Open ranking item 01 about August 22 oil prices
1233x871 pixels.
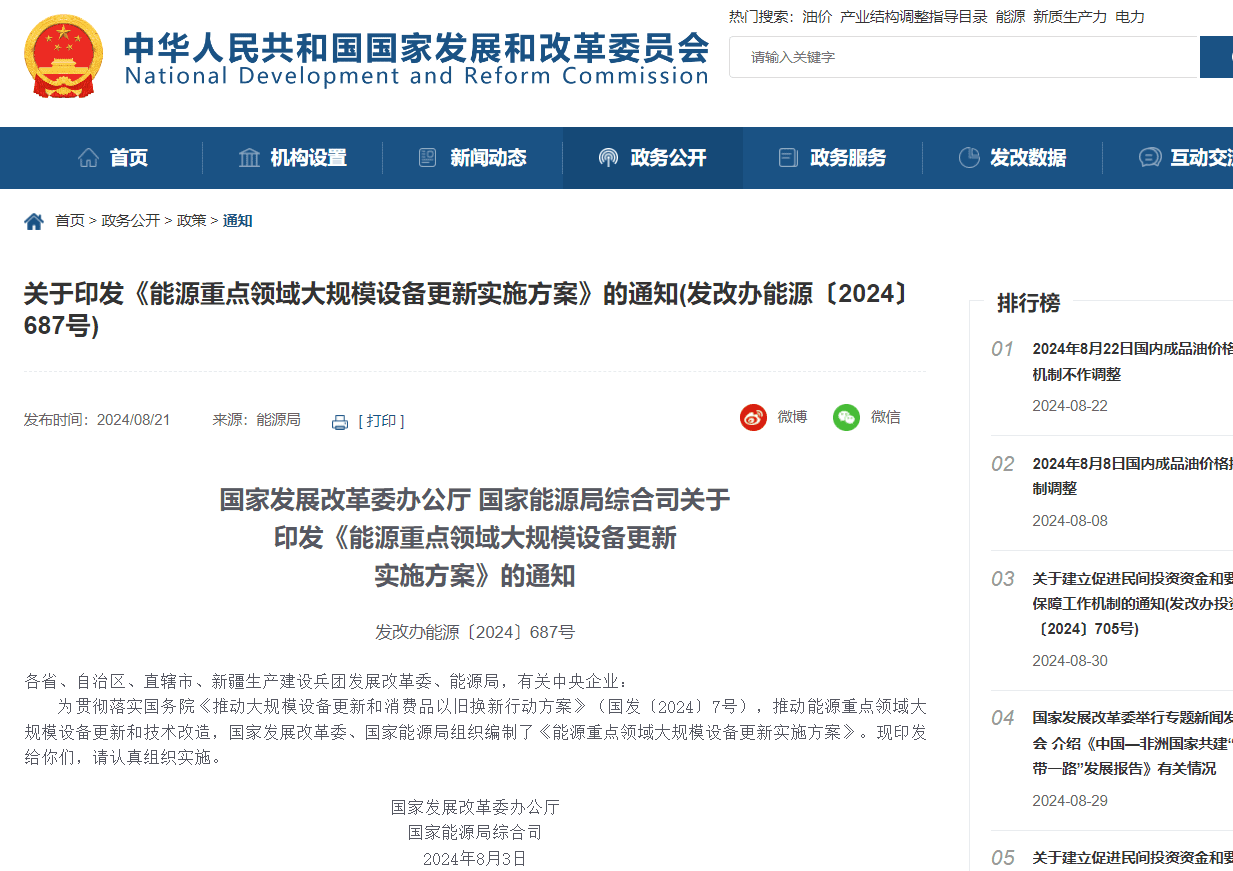pyautogui.click(x=1131, y=361)
